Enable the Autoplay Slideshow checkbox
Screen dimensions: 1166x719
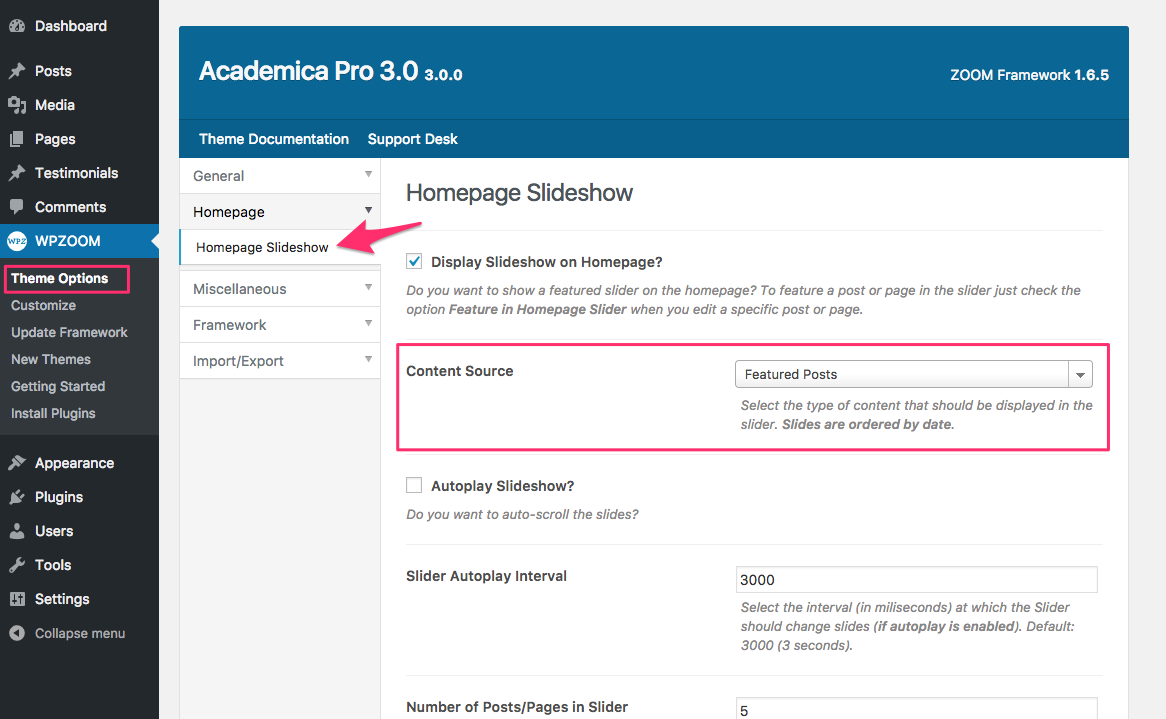pyautogui.click(x=414, y=485)
